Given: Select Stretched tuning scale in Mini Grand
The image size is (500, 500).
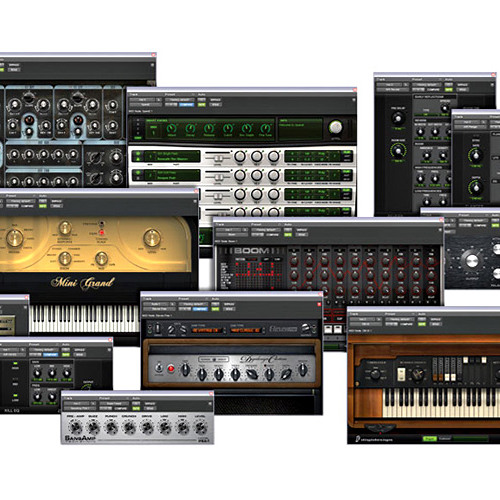Looking at the screenshot, I should click(x=102, y=223).
